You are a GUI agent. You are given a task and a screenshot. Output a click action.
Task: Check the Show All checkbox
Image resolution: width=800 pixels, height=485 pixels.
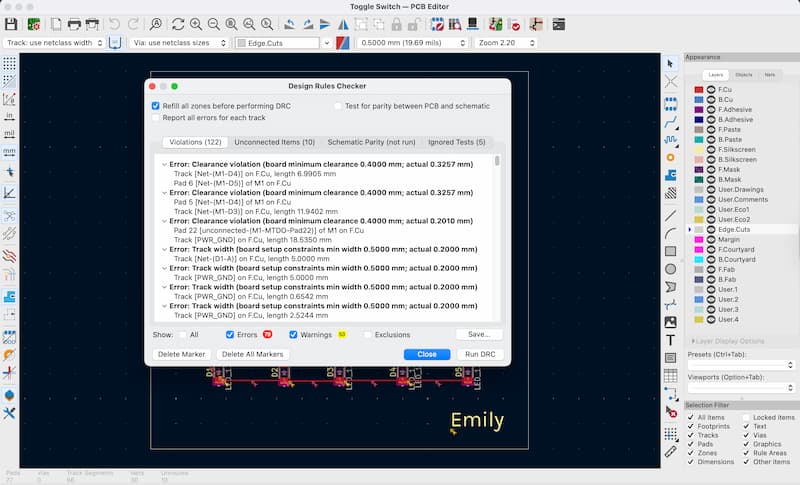(x=183, y=335)
